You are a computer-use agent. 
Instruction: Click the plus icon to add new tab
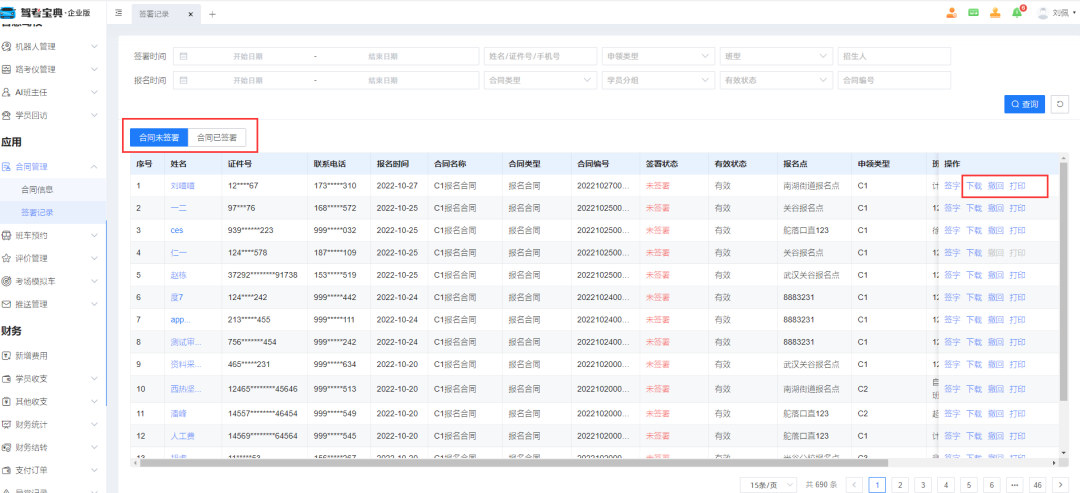click(212, 14)
